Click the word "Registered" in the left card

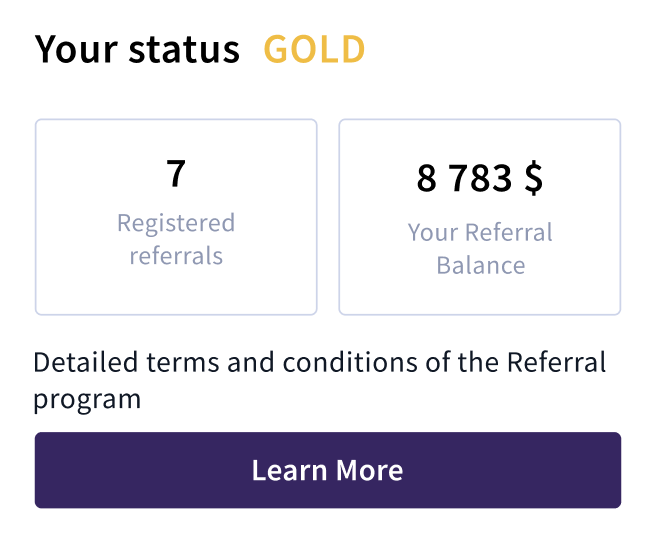click(x=176, y=222)
